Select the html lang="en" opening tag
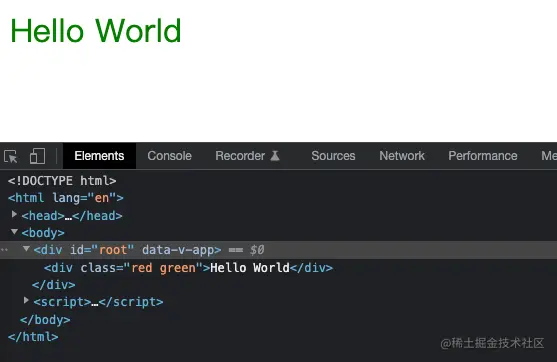The image size is (557, 362). 66,198
